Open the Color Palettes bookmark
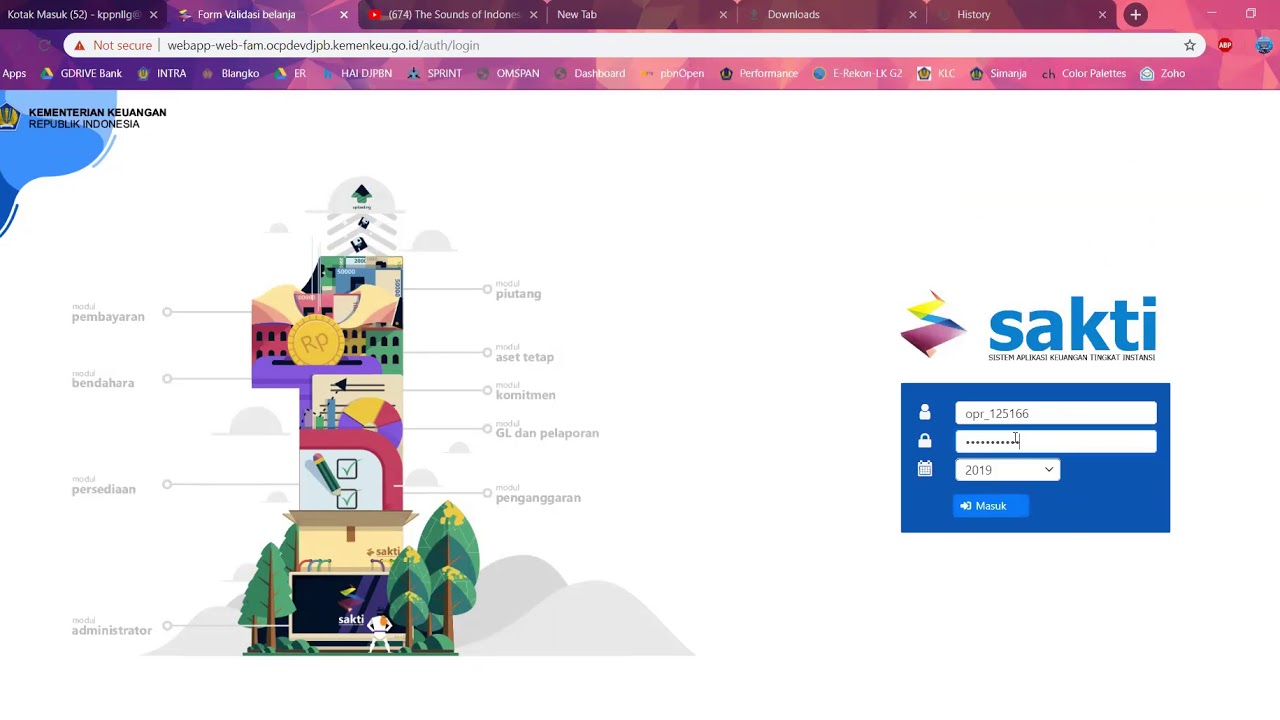Screen dimensions: 1280x720 [1084, 73]
